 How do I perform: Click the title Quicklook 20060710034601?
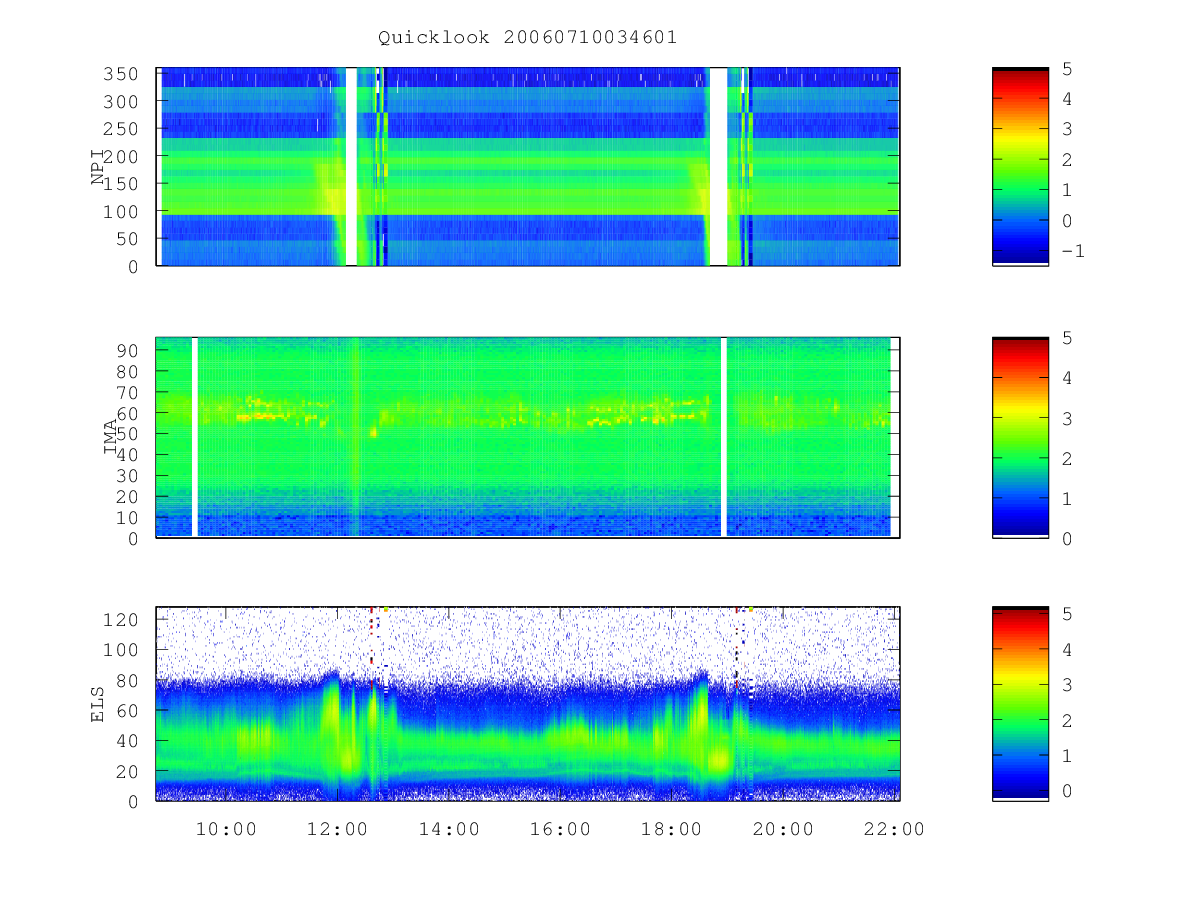point(527,38)
